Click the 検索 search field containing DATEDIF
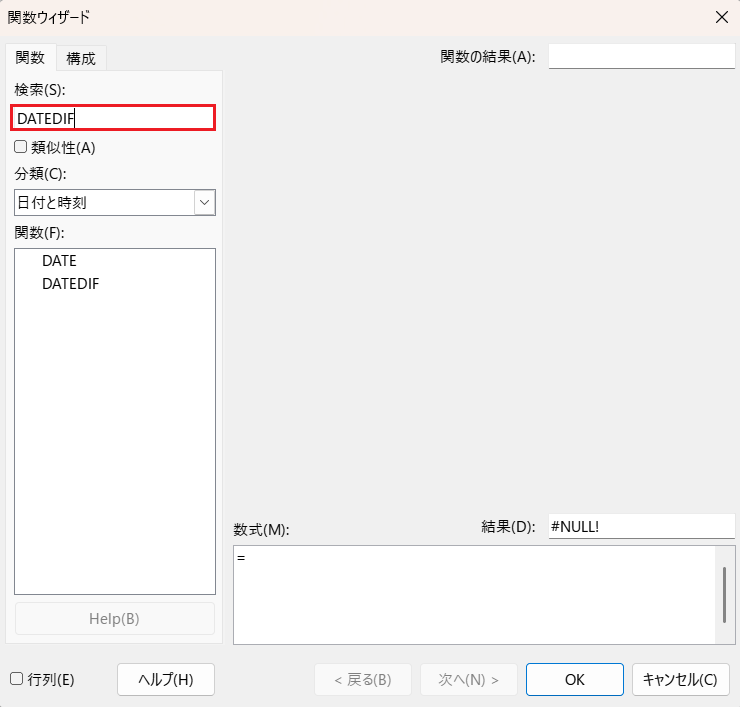Viewport: 740px width, 707px height. pos(113,118)
